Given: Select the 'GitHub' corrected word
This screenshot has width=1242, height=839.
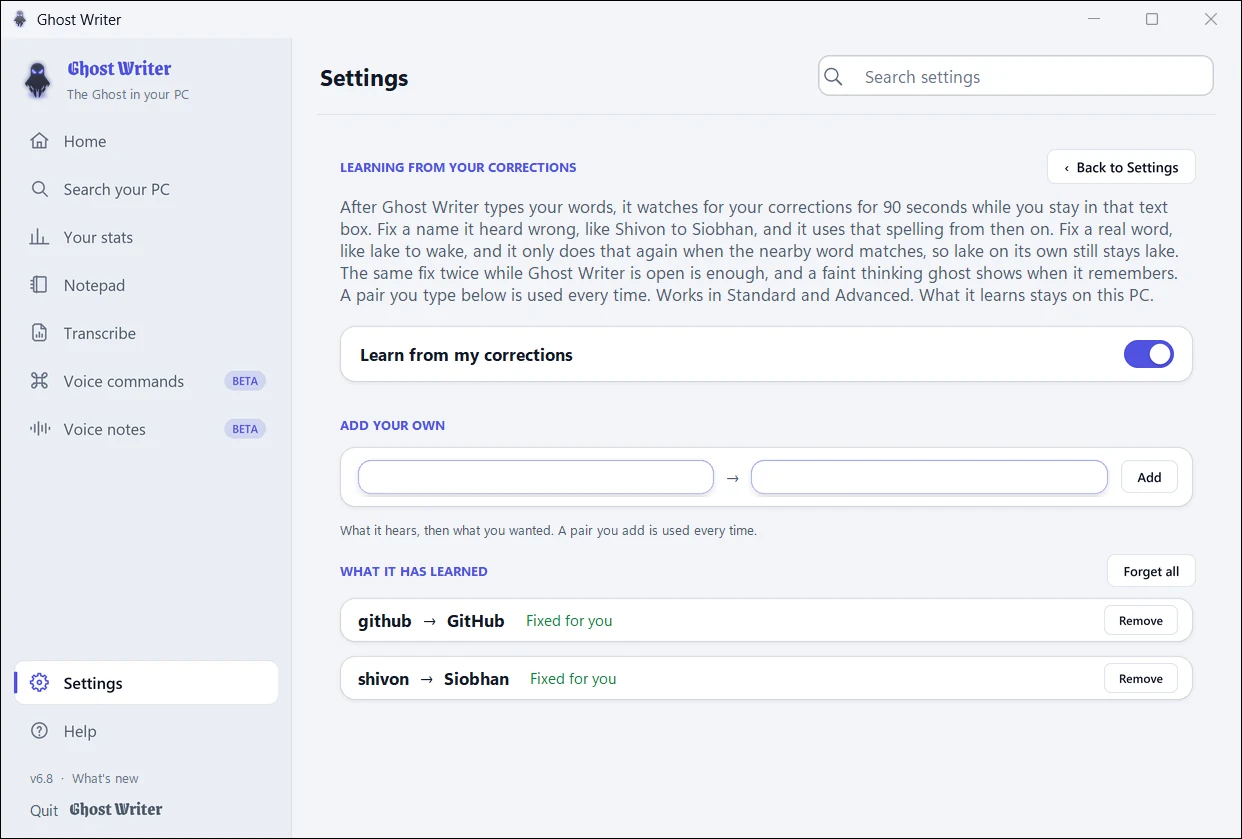Looking at the screenshot, I should pyautogui.click(x=475, y=621).
